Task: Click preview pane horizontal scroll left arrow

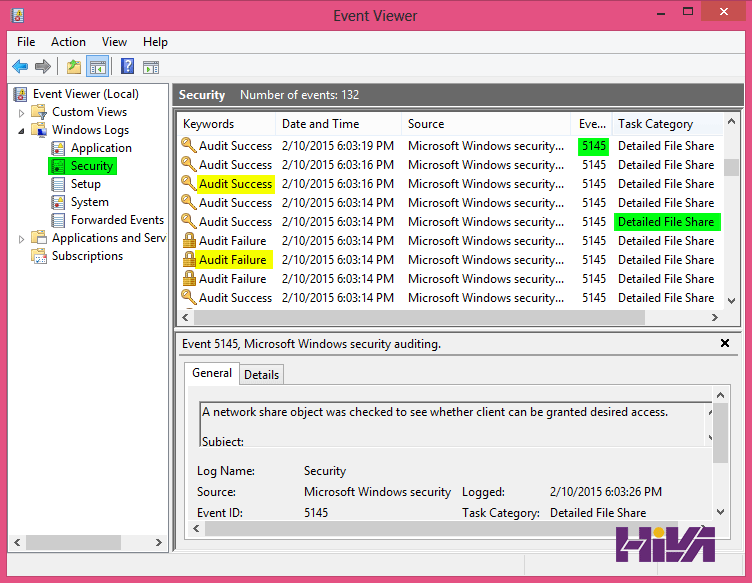Action: 196,528
